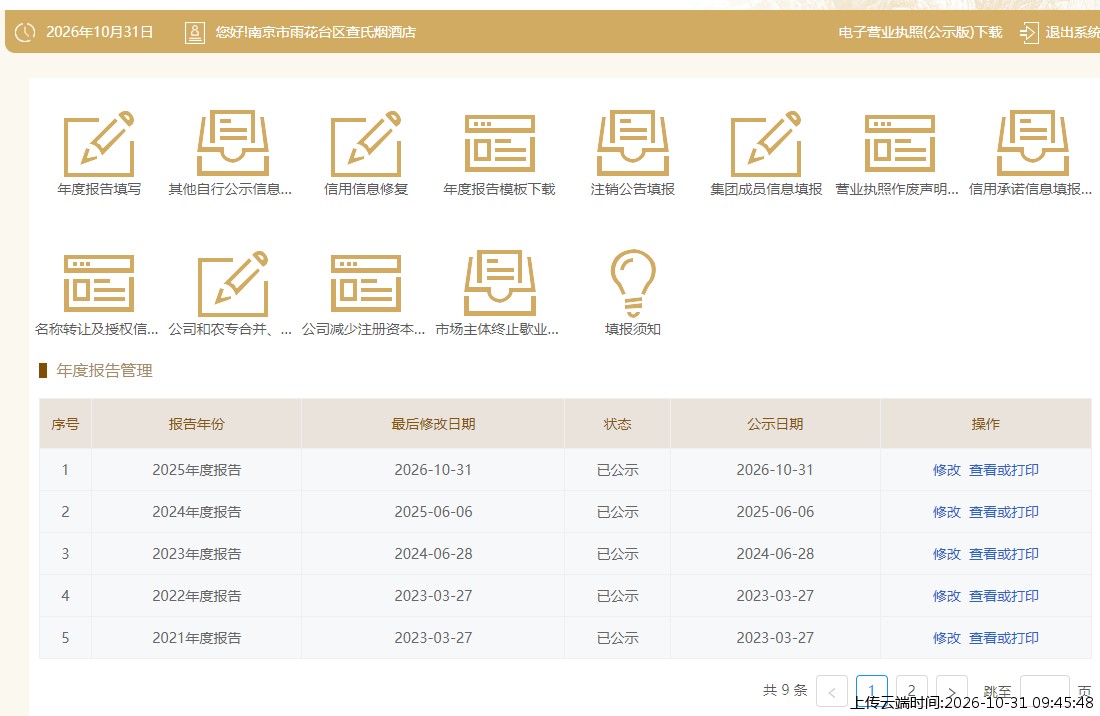Open the 公司减少注册资本 module icon
This screenshot has width=1100, height=716.
coord(366,283)
